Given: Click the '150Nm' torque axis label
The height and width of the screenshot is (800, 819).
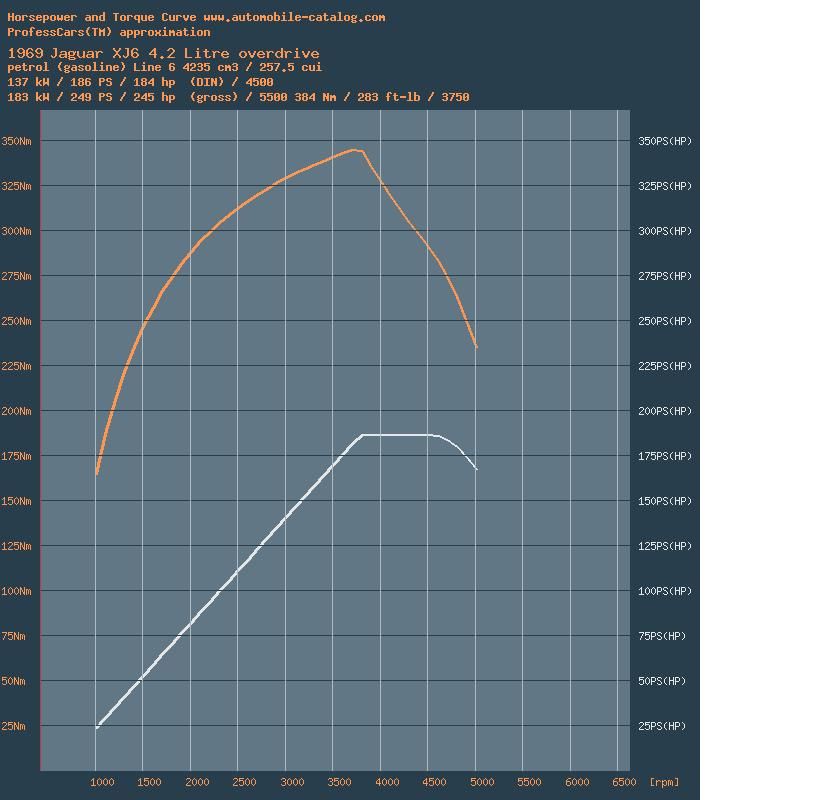Looking at the screenshot, I should [16, 501].
